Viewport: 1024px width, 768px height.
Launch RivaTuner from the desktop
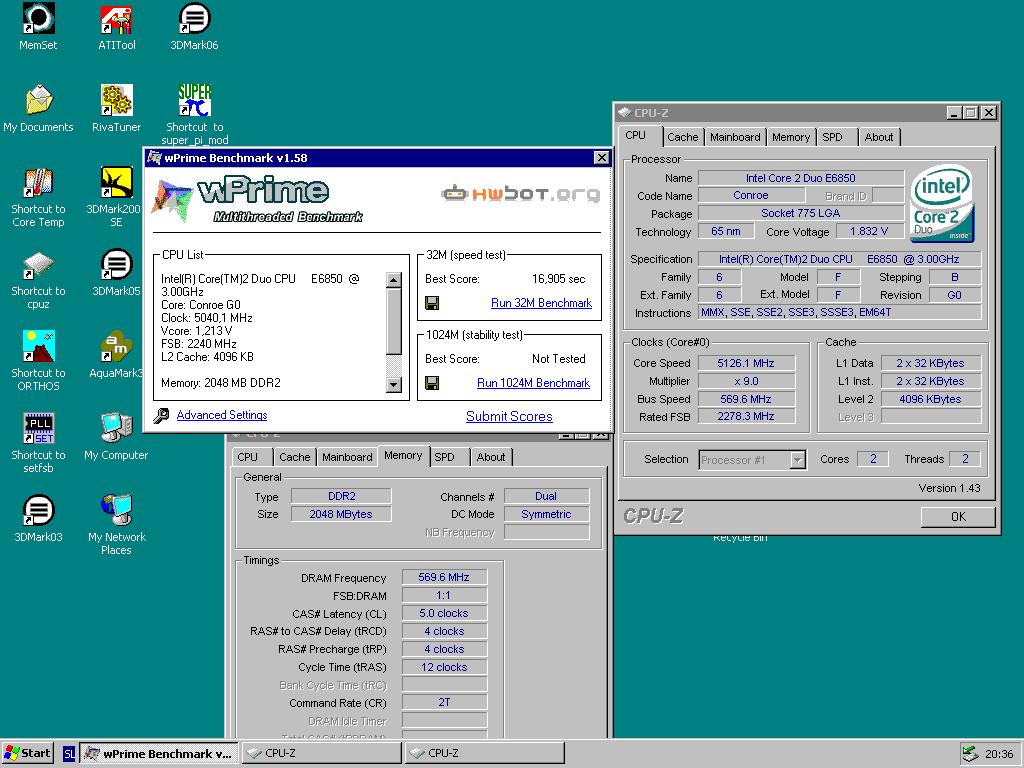pyautogui.click(x=116, y=100)
